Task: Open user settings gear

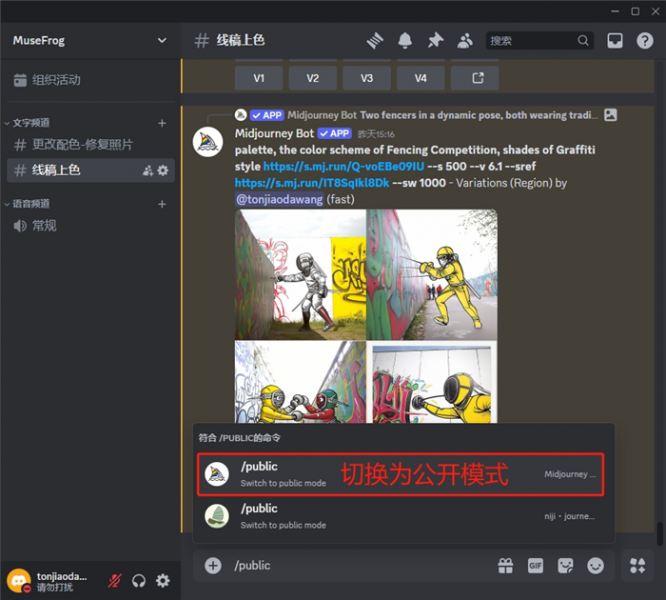Action: [163, 581]
